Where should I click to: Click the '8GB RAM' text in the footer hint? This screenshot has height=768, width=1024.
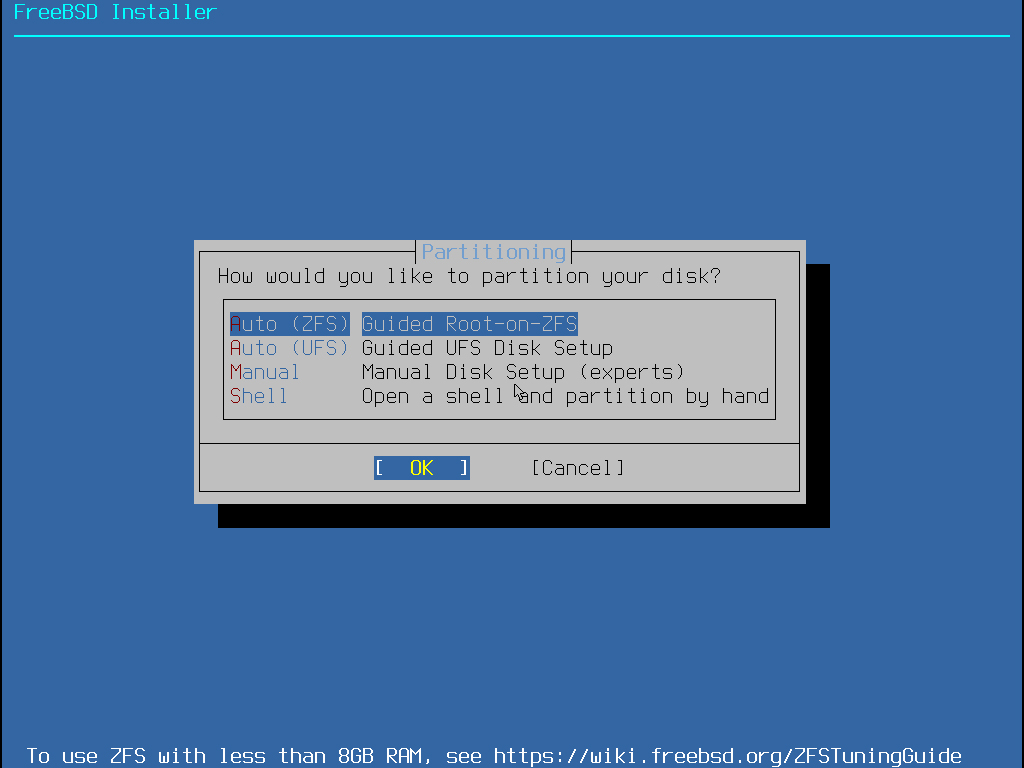tap(380, 756)
